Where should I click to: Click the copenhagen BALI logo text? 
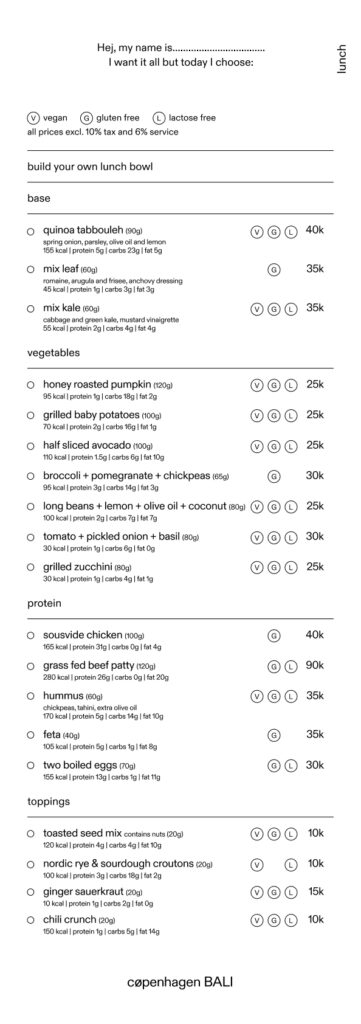180,981
